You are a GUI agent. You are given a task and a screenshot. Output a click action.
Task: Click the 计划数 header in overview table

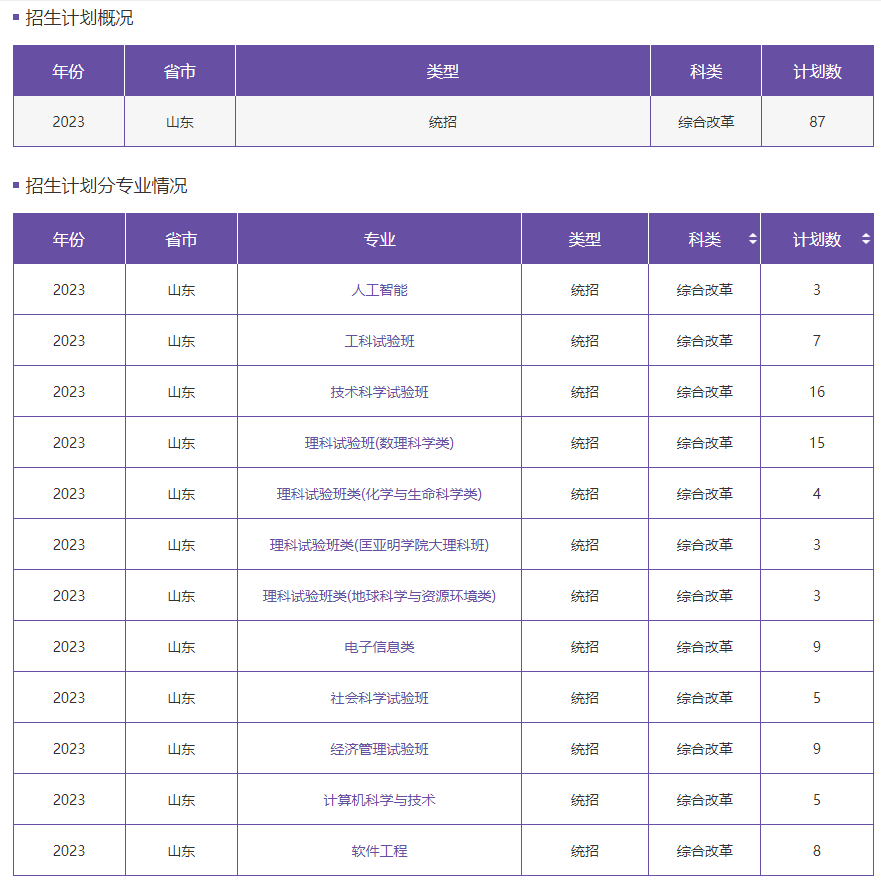pos(817,71)
